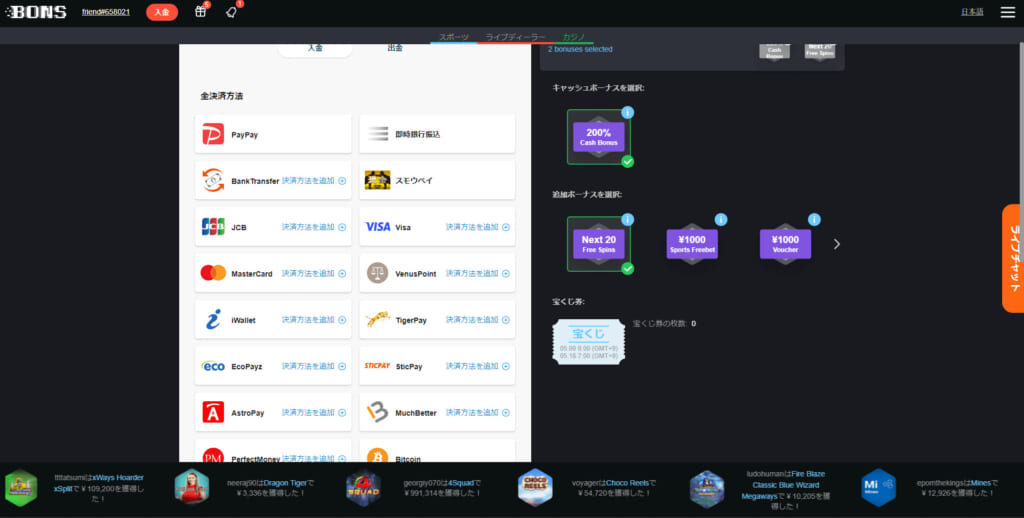The image size is (1024, 518).
Task: Show info for 200% Cash Bonus
Action: 628,112
